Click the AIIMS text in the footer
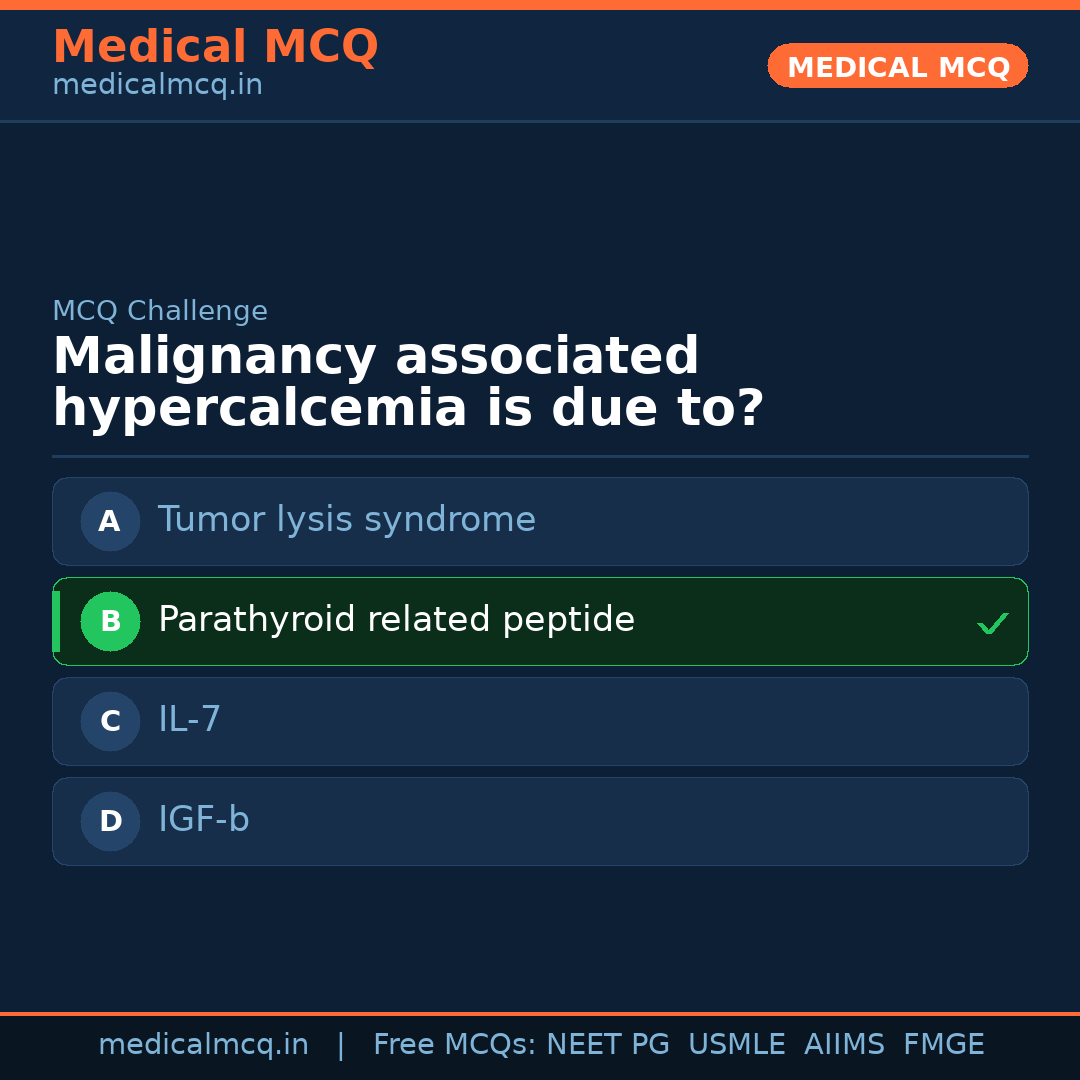The width and height of the screenshot is (1080, 1080). coord(844,1045)
